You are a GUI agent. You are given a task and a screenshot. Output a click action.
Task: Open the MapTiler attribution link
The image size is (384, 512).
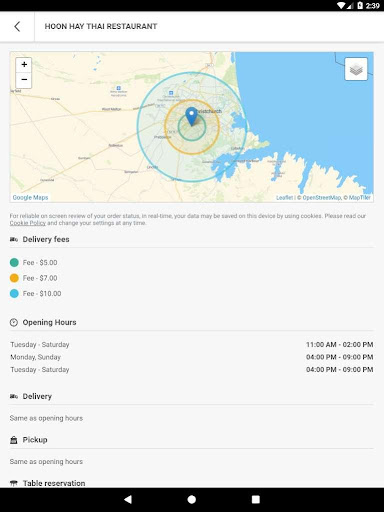[x=359, y=198]
